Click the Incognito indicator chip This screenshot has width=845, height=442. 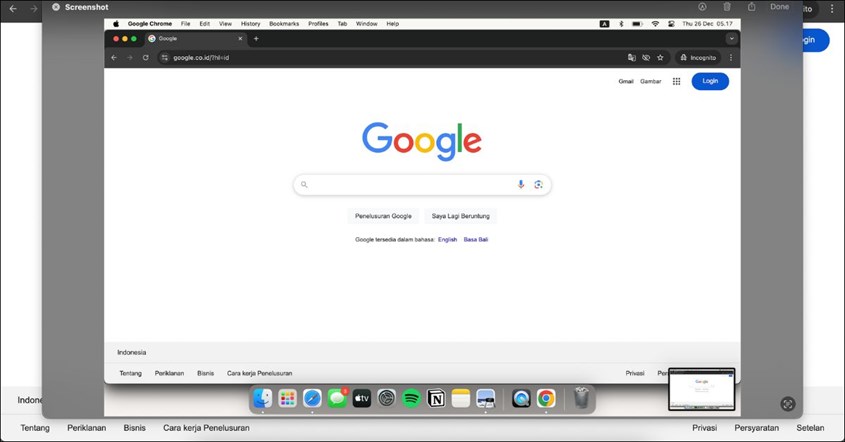coord(698,58)
